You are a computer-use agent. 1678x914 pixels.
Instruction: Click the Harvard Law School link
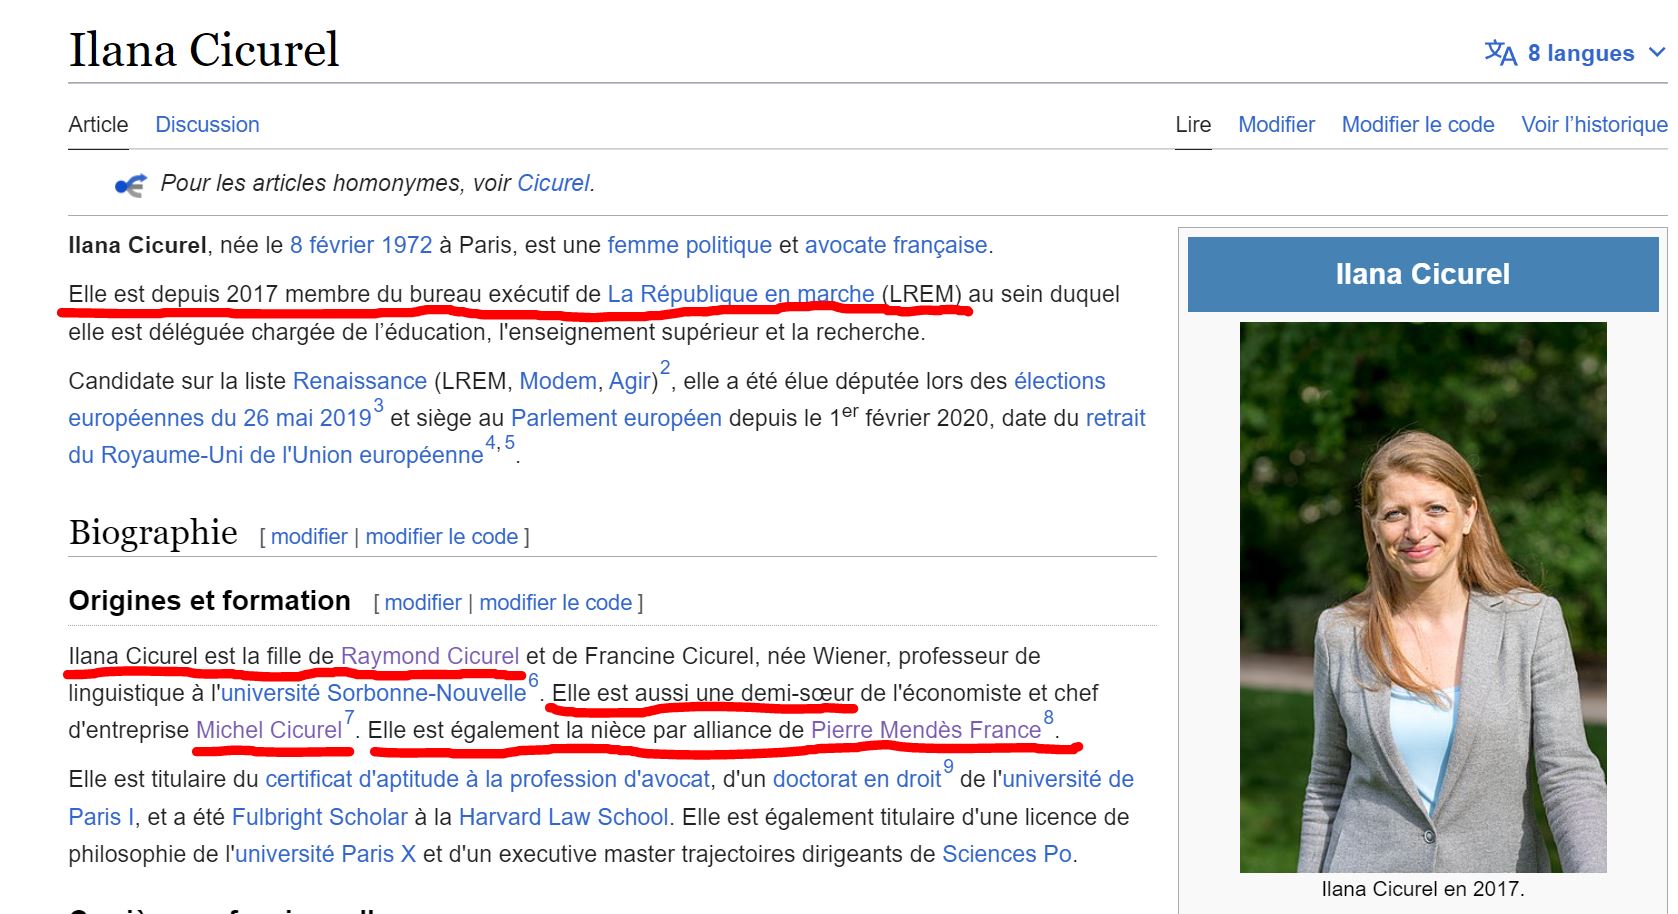[563, 817]
